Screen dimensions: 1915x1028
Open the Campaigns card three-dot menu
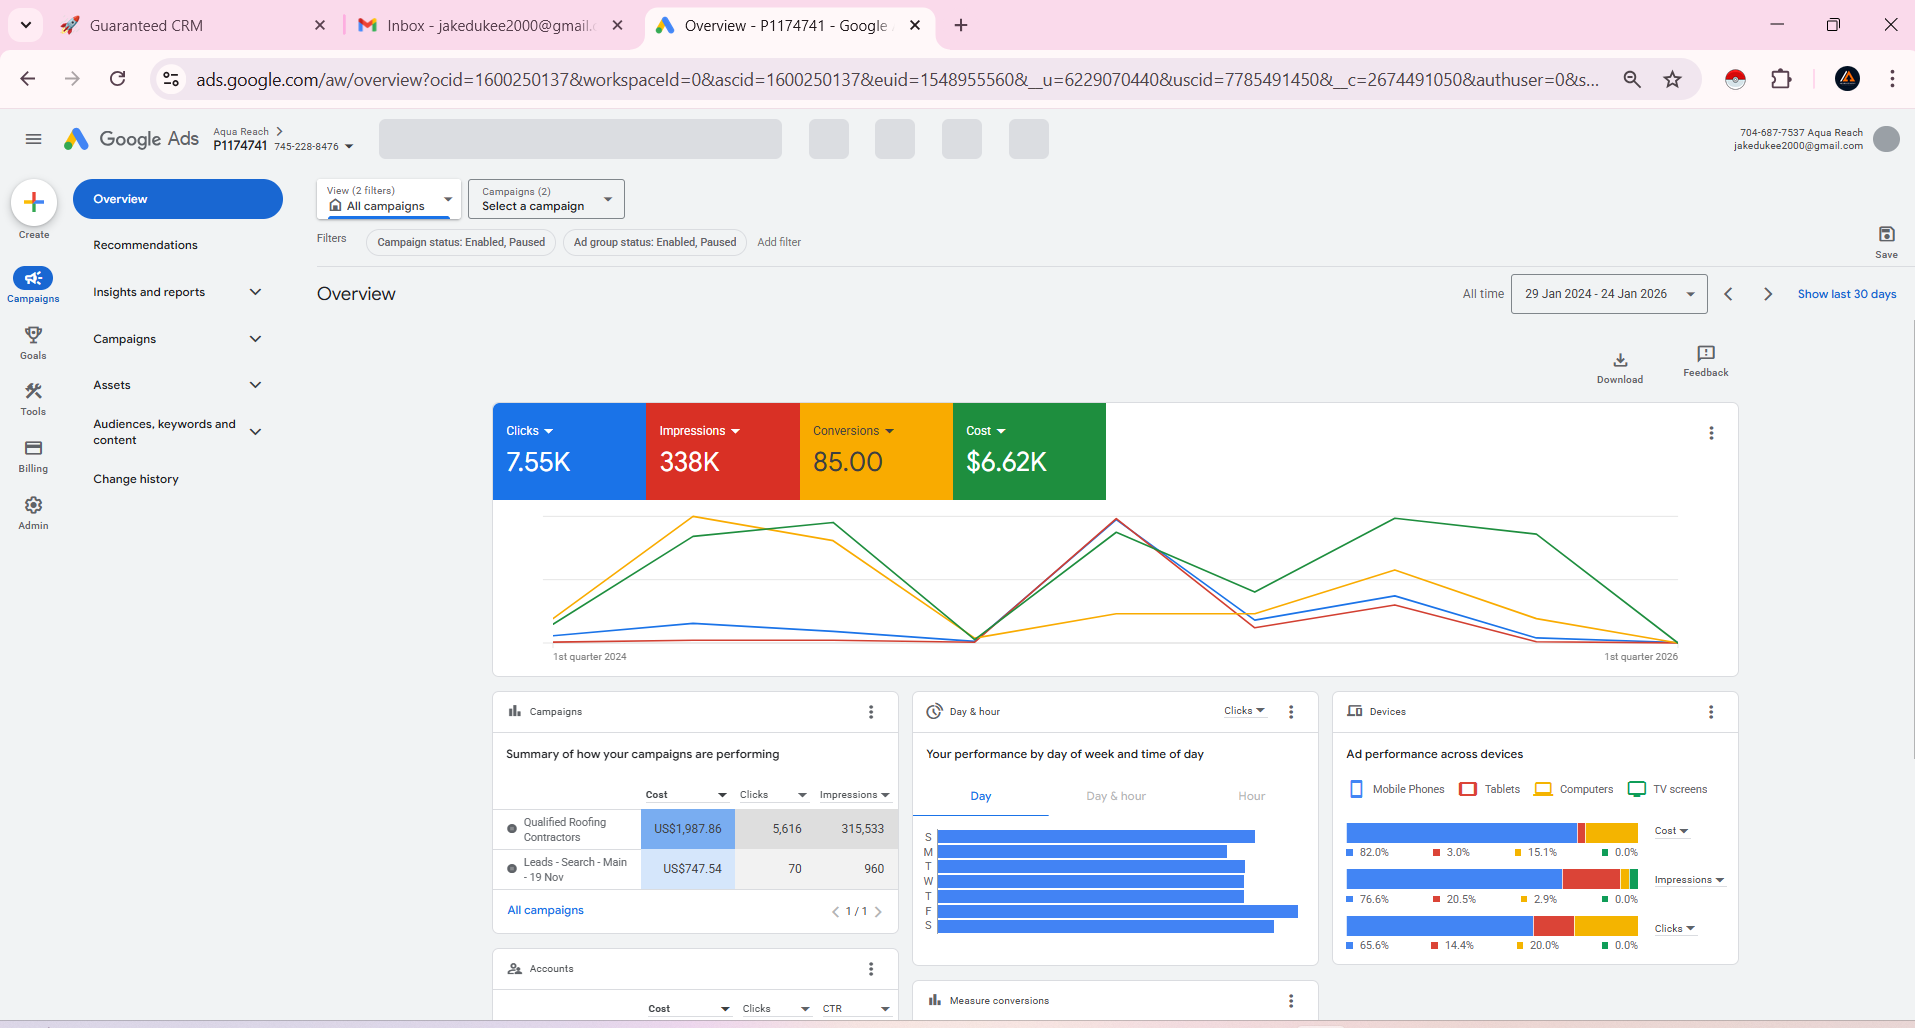[x=871, y=712]
